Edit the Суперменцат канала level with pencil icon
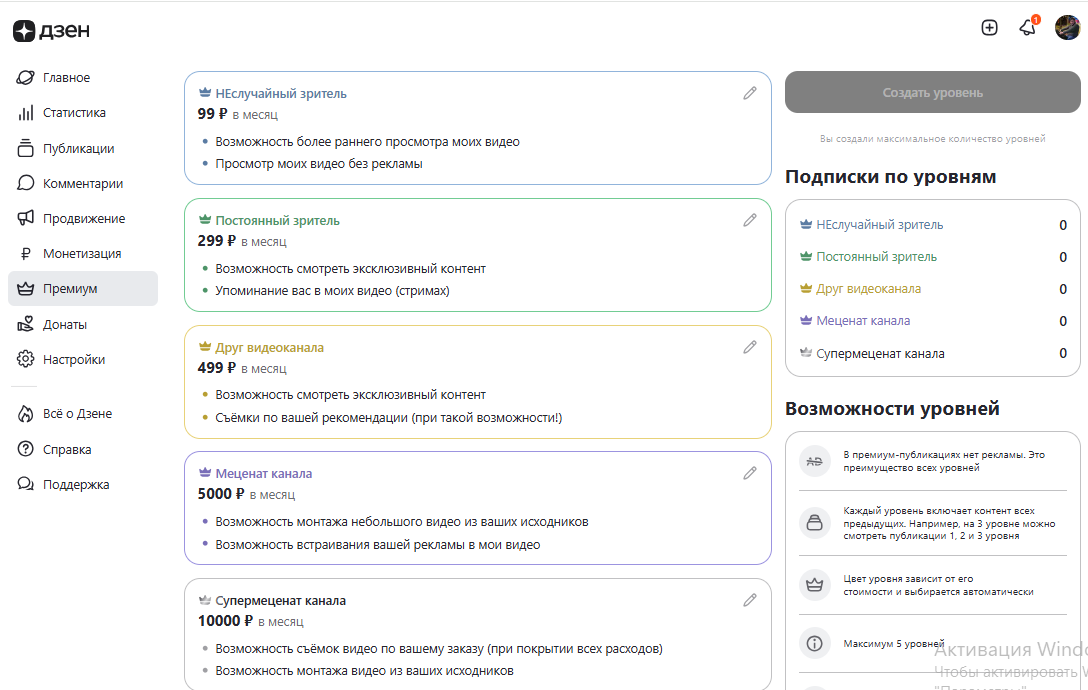1088x690 pixels. 750,600
